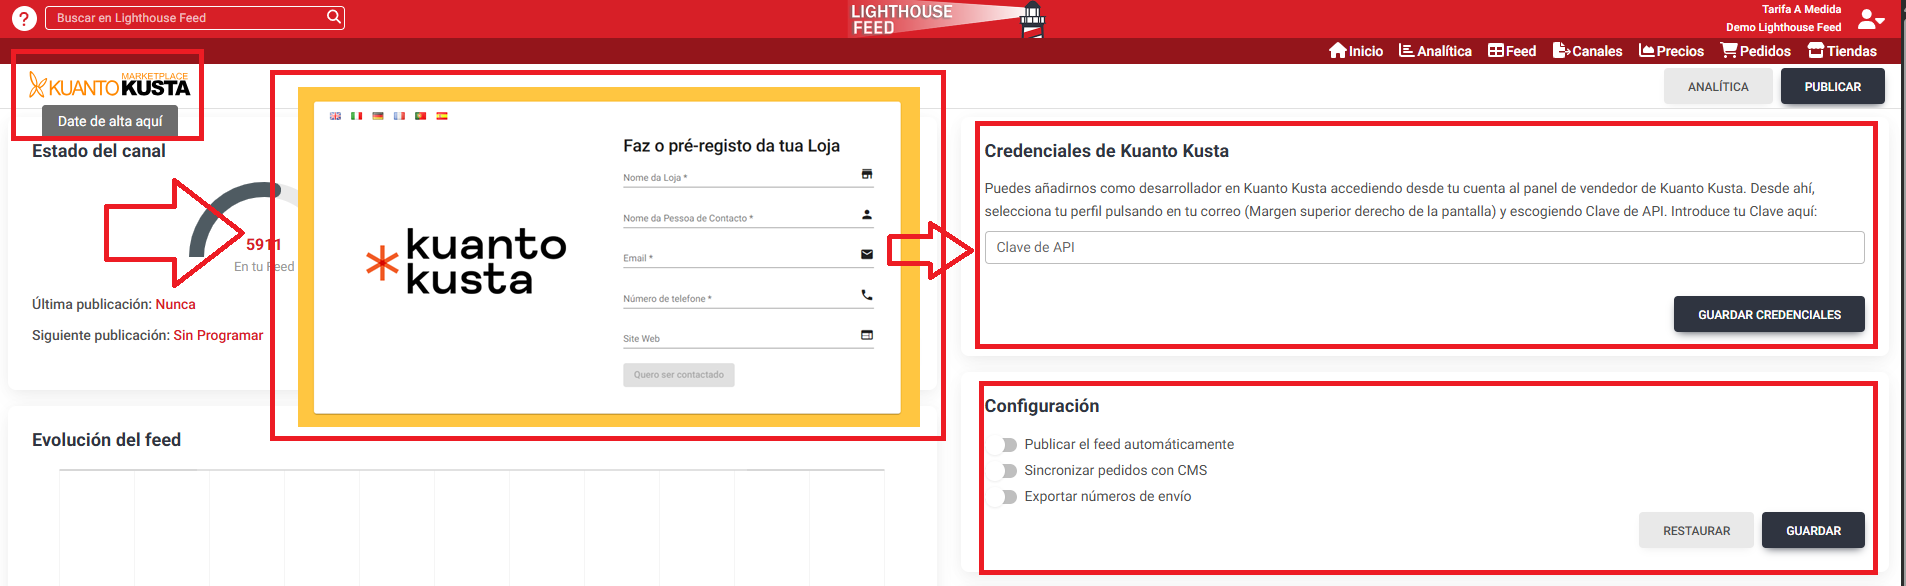This screenshot has width=1906, height=586.
Task: Click the Tiendas store icon
Action: click(1816, 51)
